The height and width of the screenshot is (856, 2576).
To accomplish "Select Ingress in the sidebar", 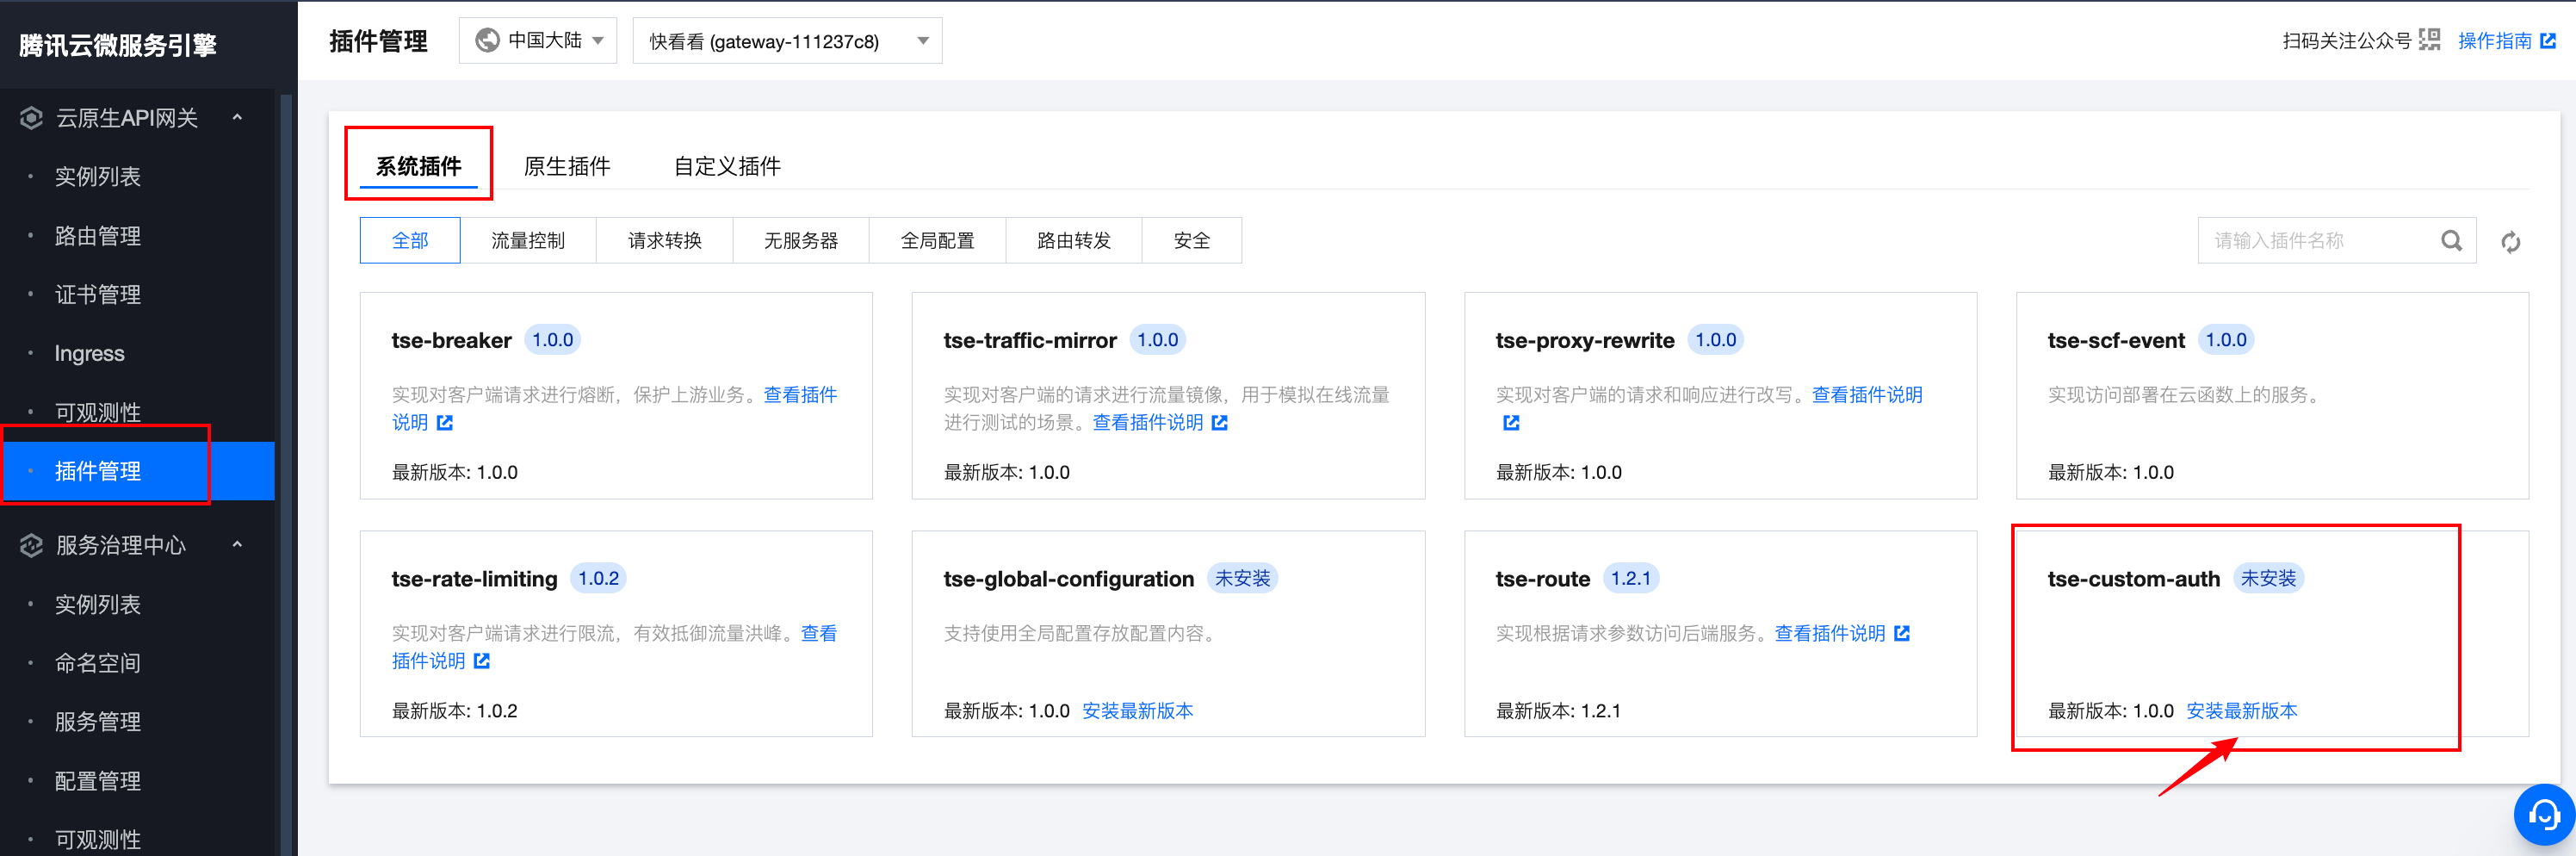I will [89, 354].
